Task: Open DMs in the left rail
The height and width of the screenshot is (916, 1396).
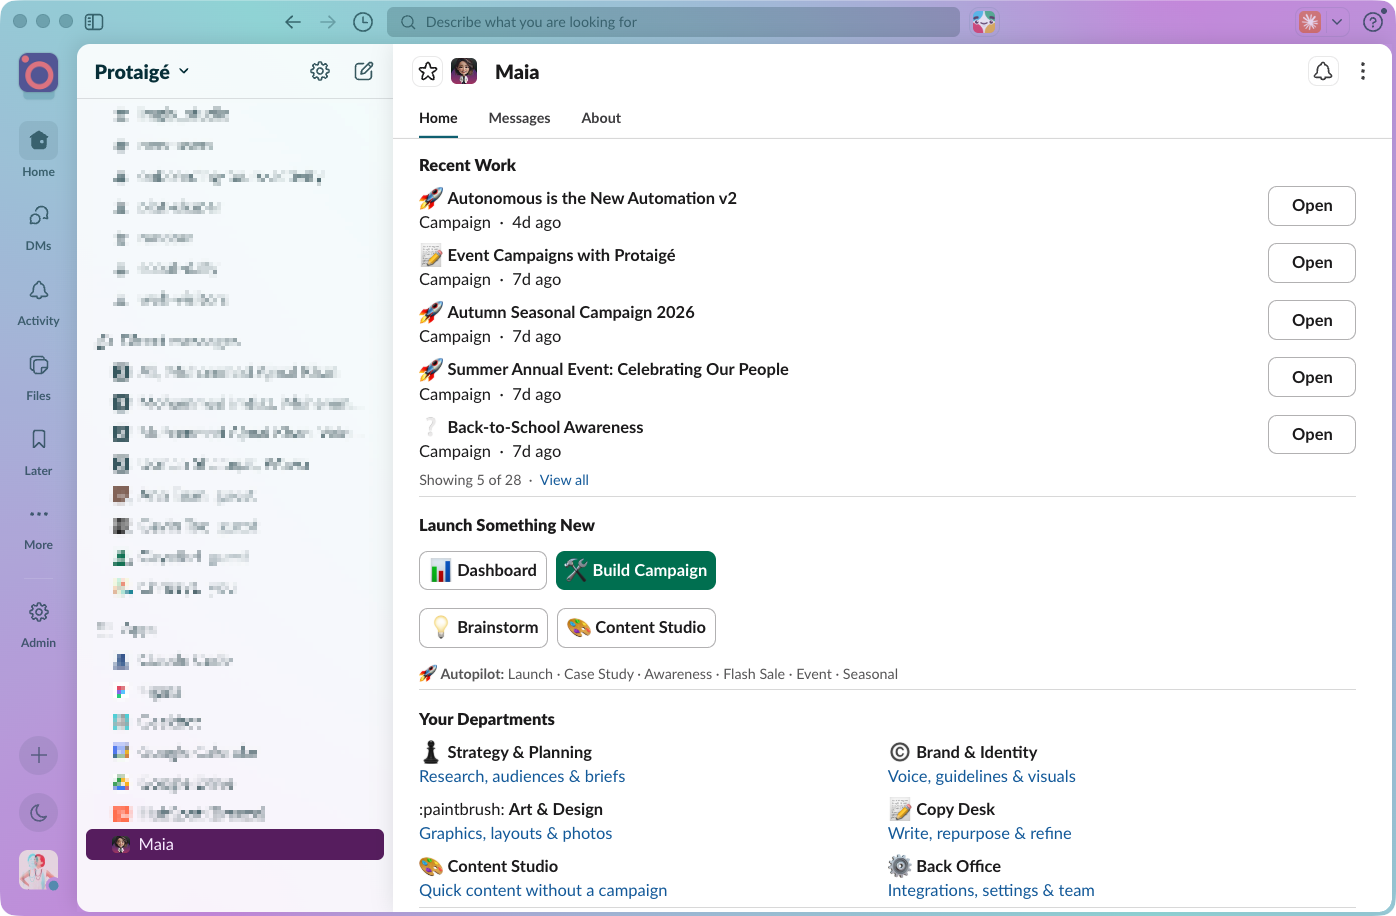Action: click(x=38, y=226)
